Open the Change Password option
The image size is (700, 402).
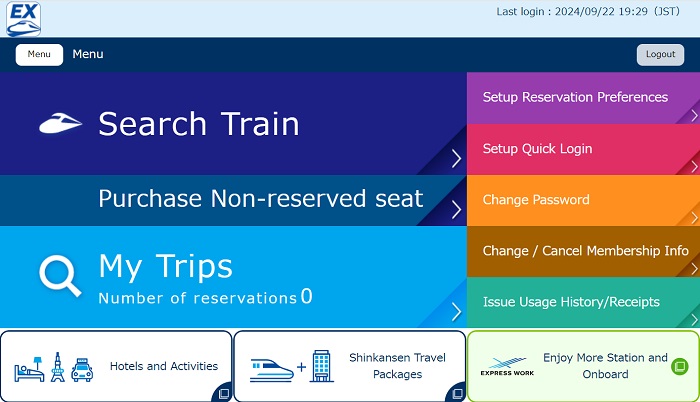point(536,200)
